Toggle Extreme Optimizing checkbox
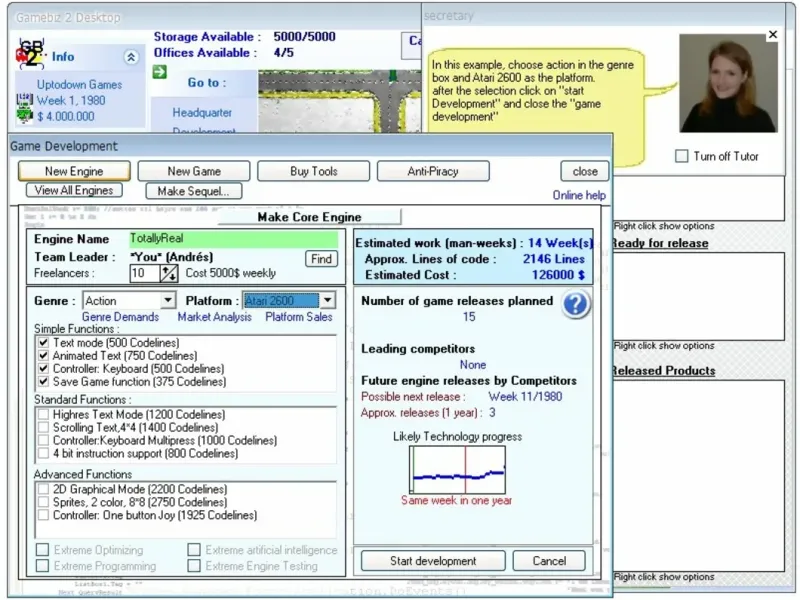Viewport: 800px width, 600px height. (x=43, y=550)
